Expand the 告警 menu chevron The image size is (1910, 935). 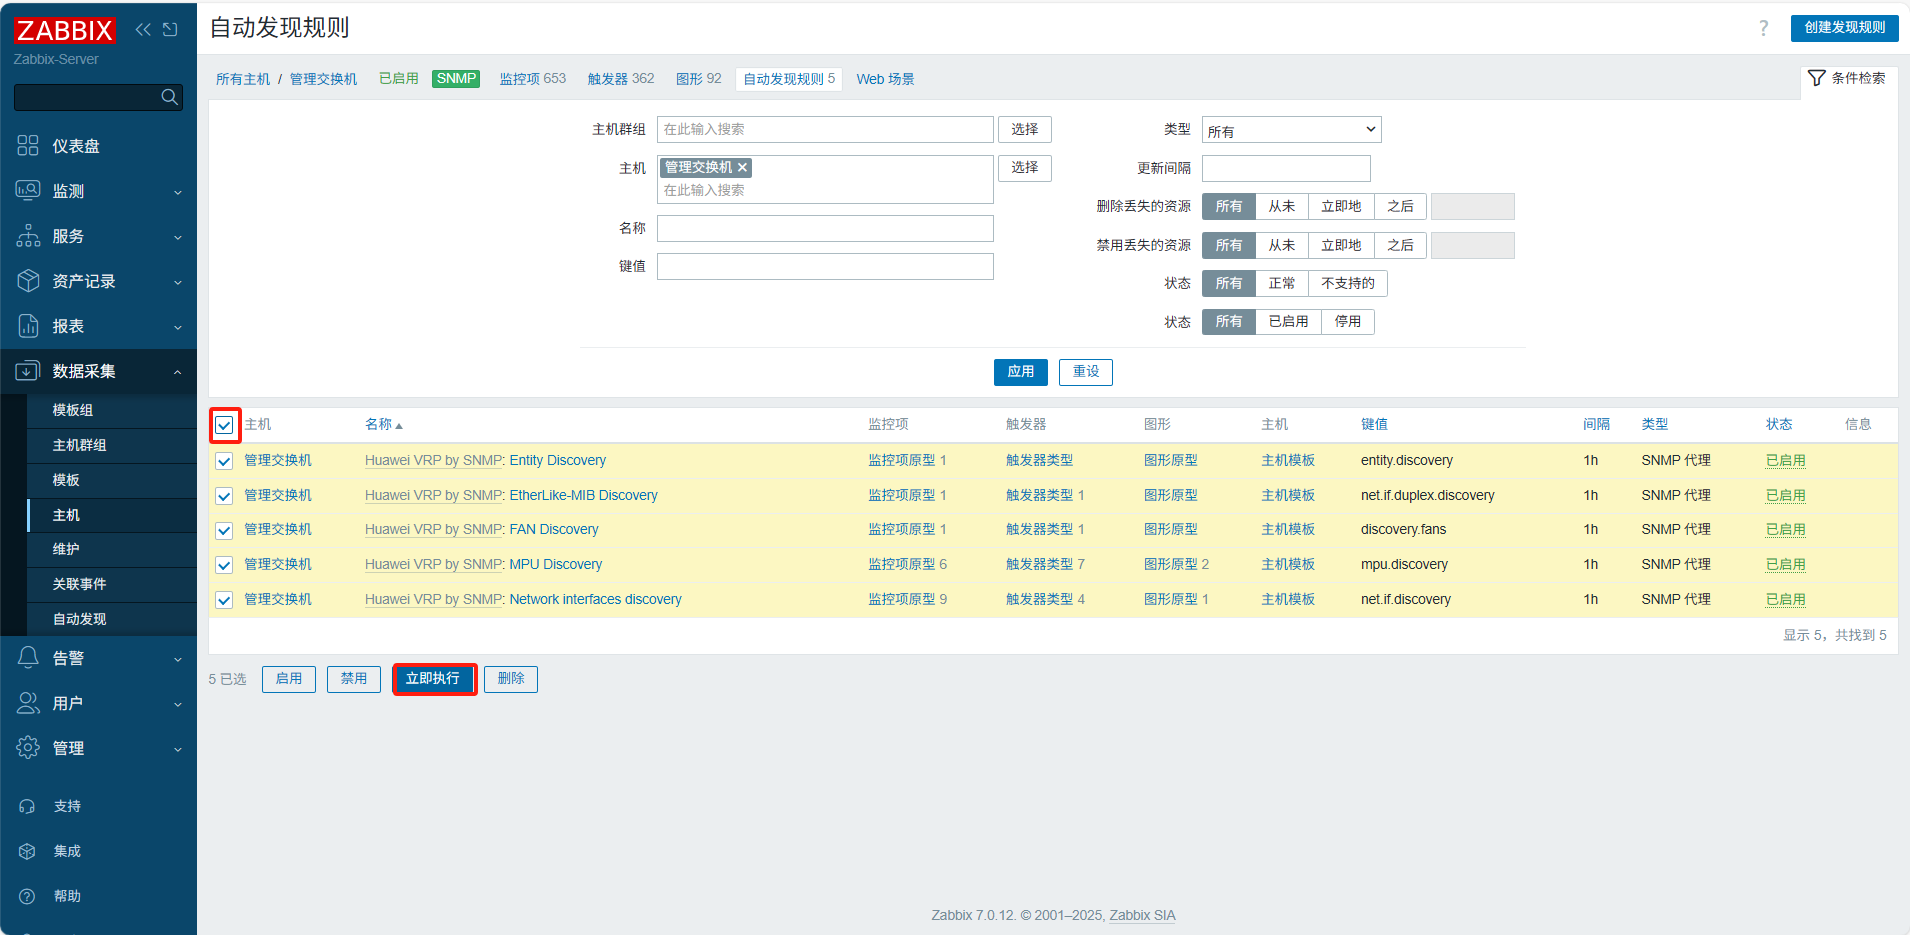178,659
